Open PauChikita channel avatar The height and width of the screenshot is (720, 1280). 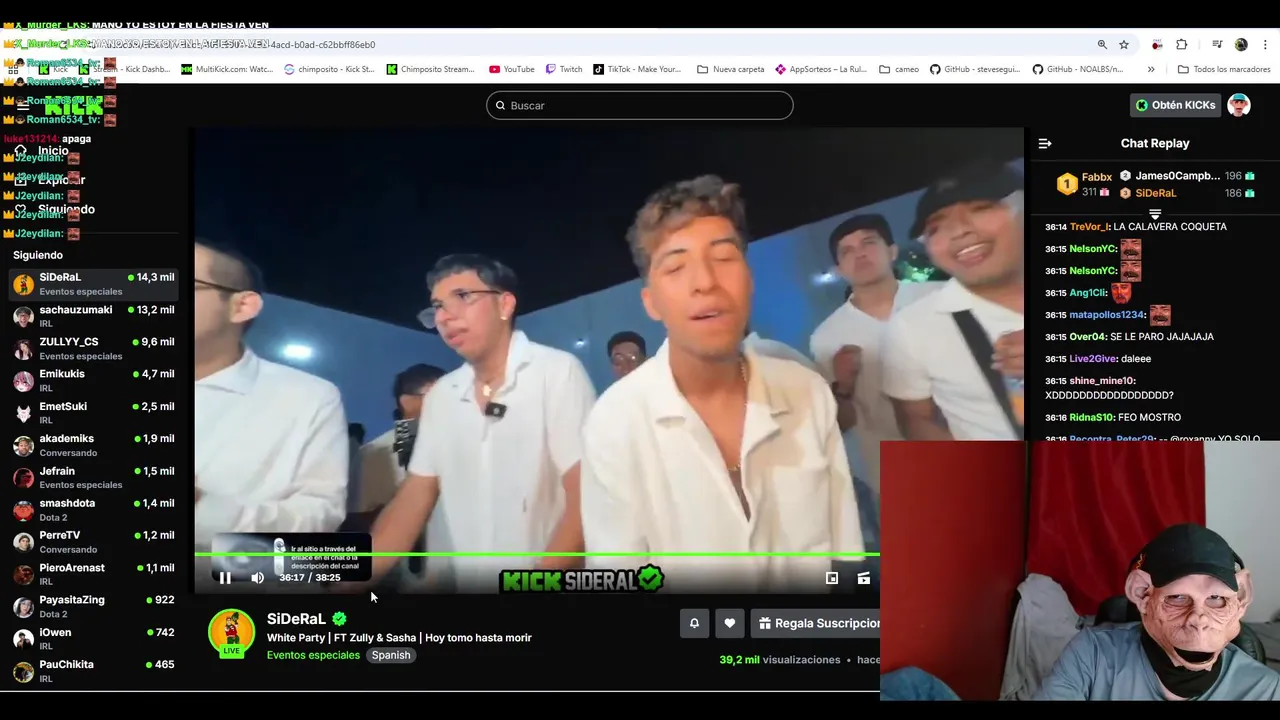(23, 671)
